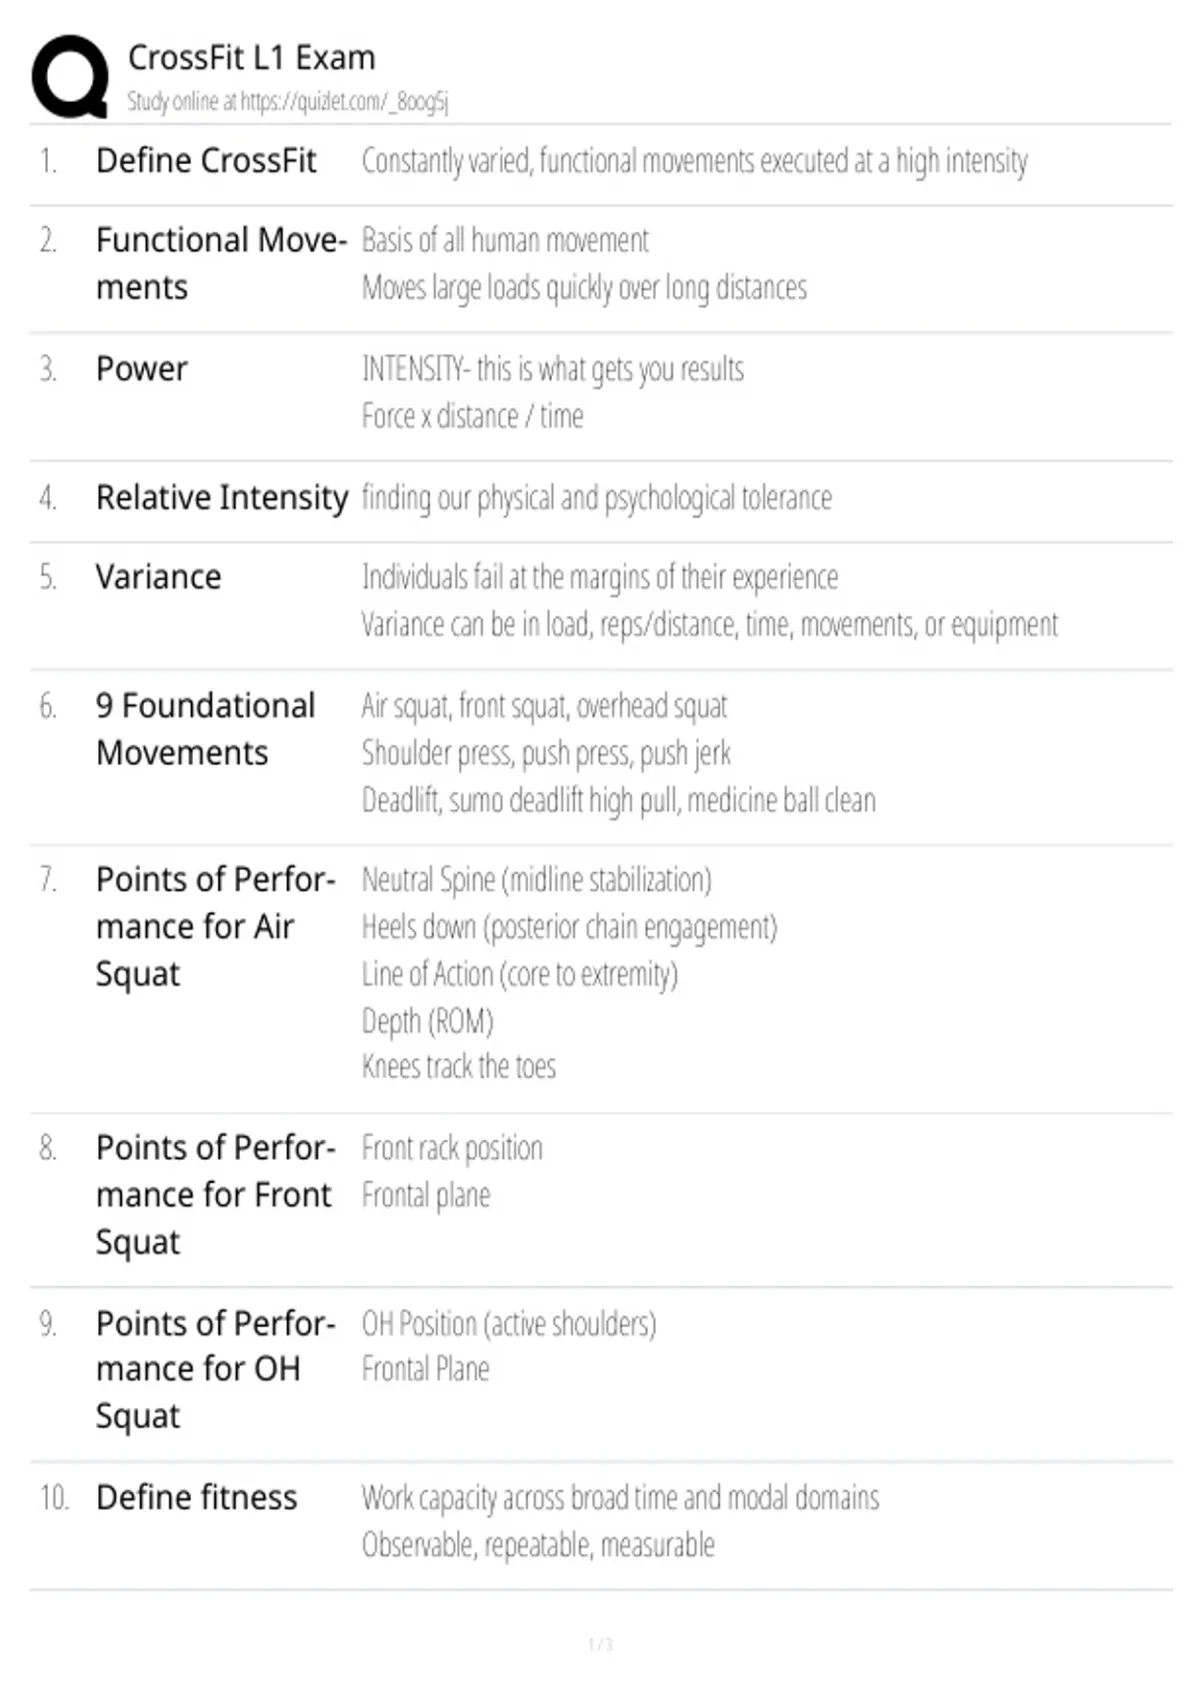This screenshot has height=1700, width=1200.
Task: Select the Variance term heading
Action: click(x=158, y=577)
